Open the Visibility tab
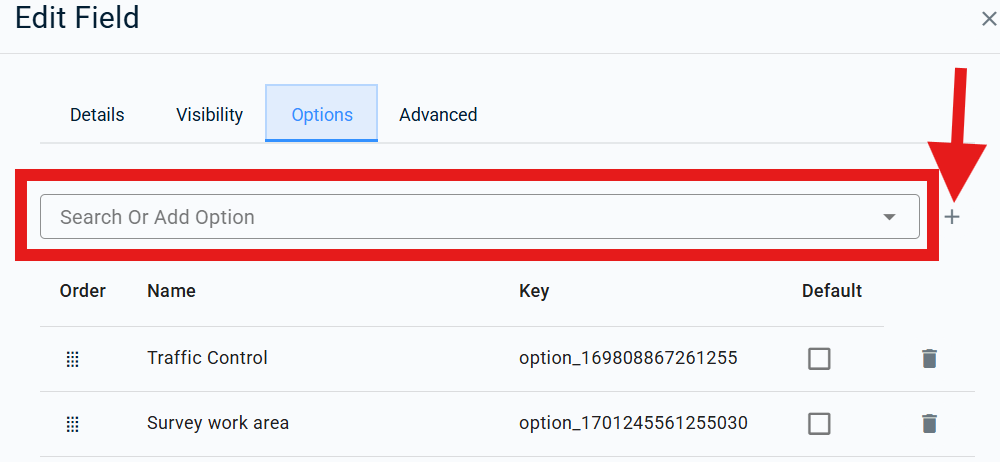Viewport: 1000px width, 462px height. point(209,115)
